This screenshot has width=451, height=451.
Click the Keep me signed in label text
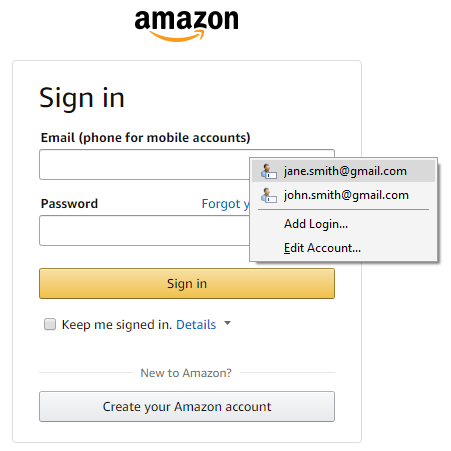click(x=117, y=325)
